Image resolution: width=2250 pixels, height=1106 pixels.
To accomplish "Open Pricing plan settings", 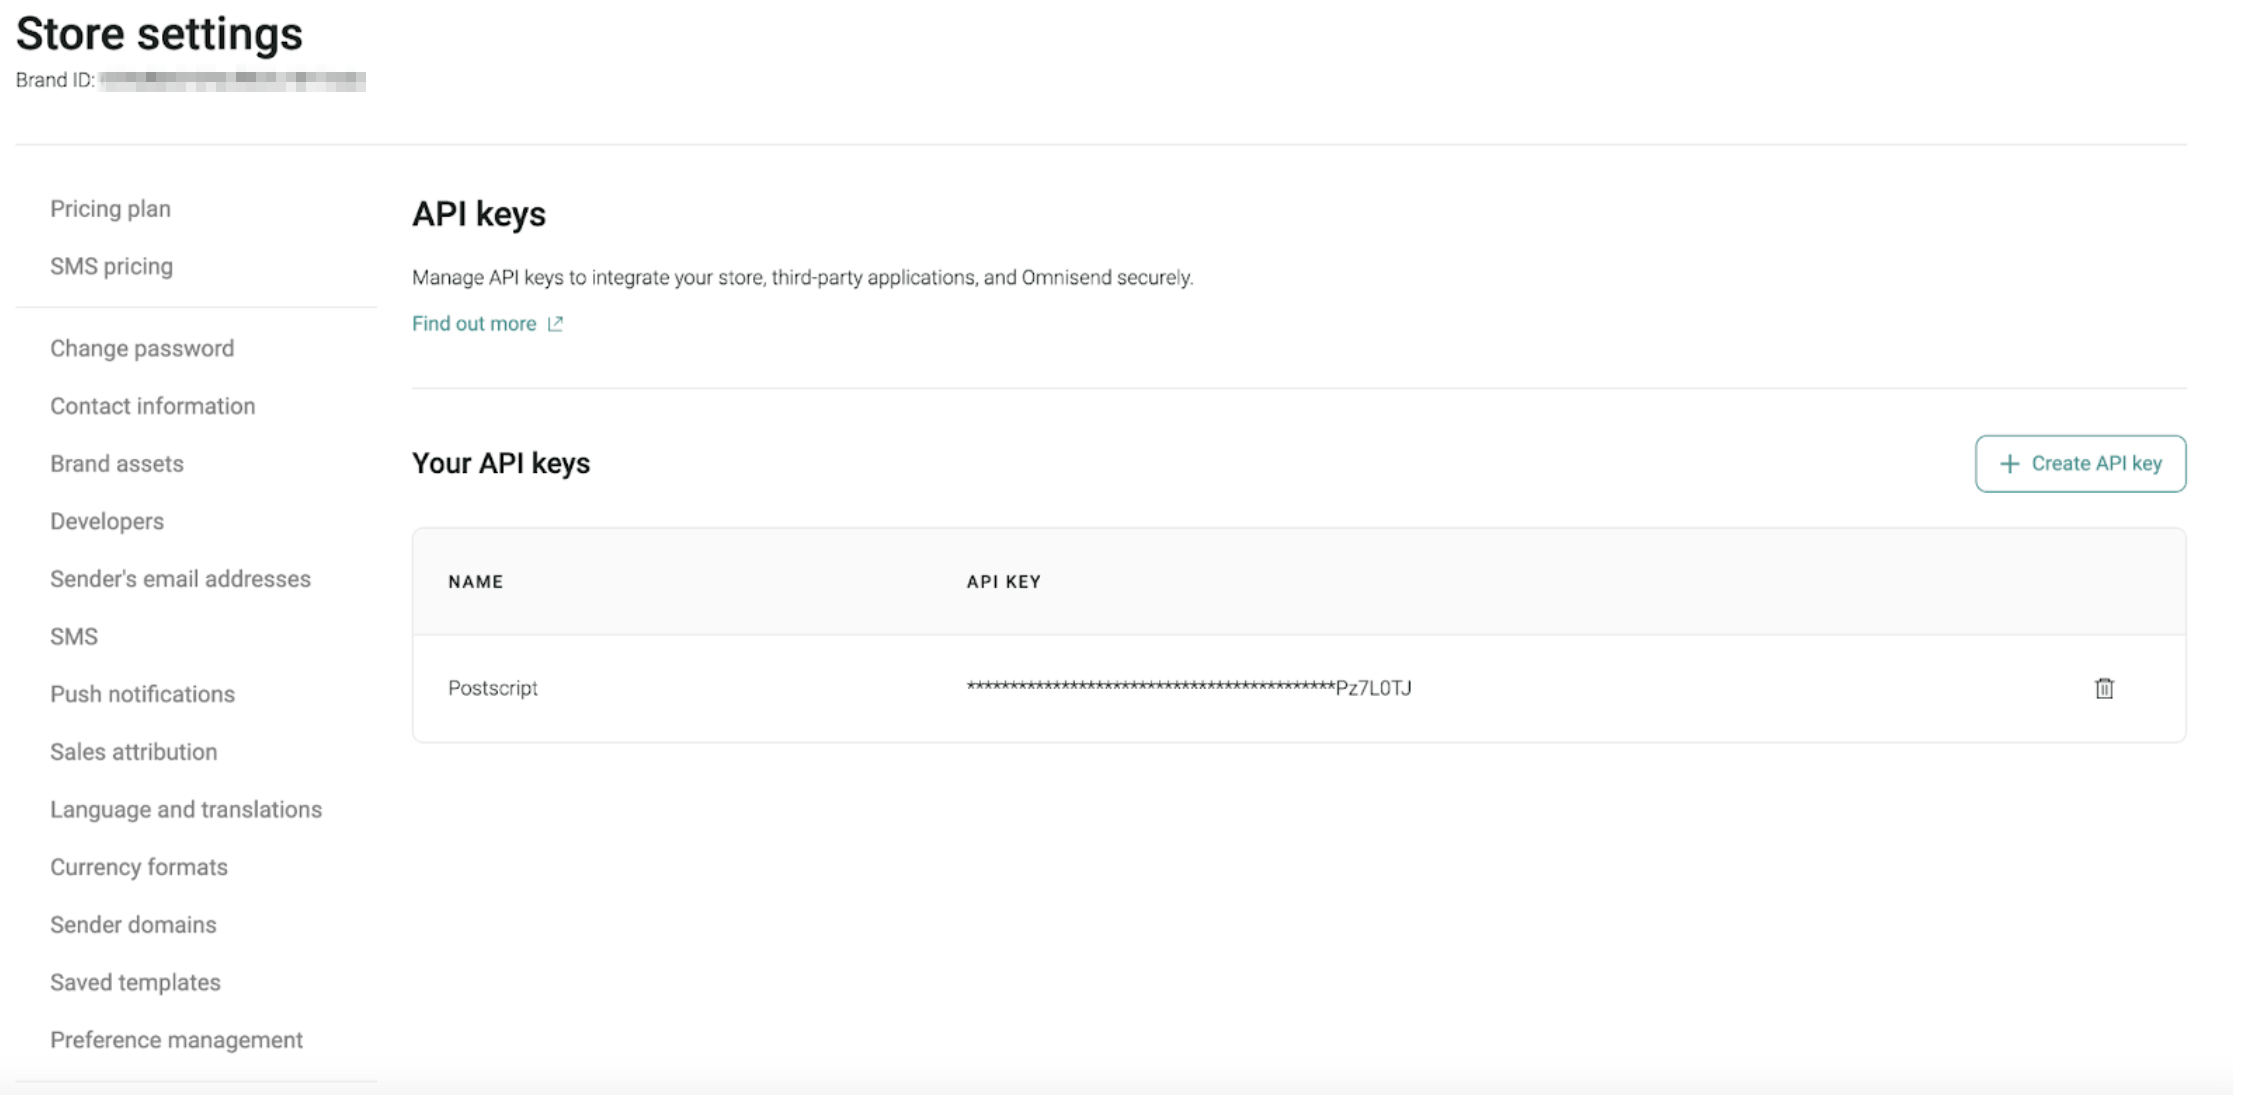I will tap(111, 209).
